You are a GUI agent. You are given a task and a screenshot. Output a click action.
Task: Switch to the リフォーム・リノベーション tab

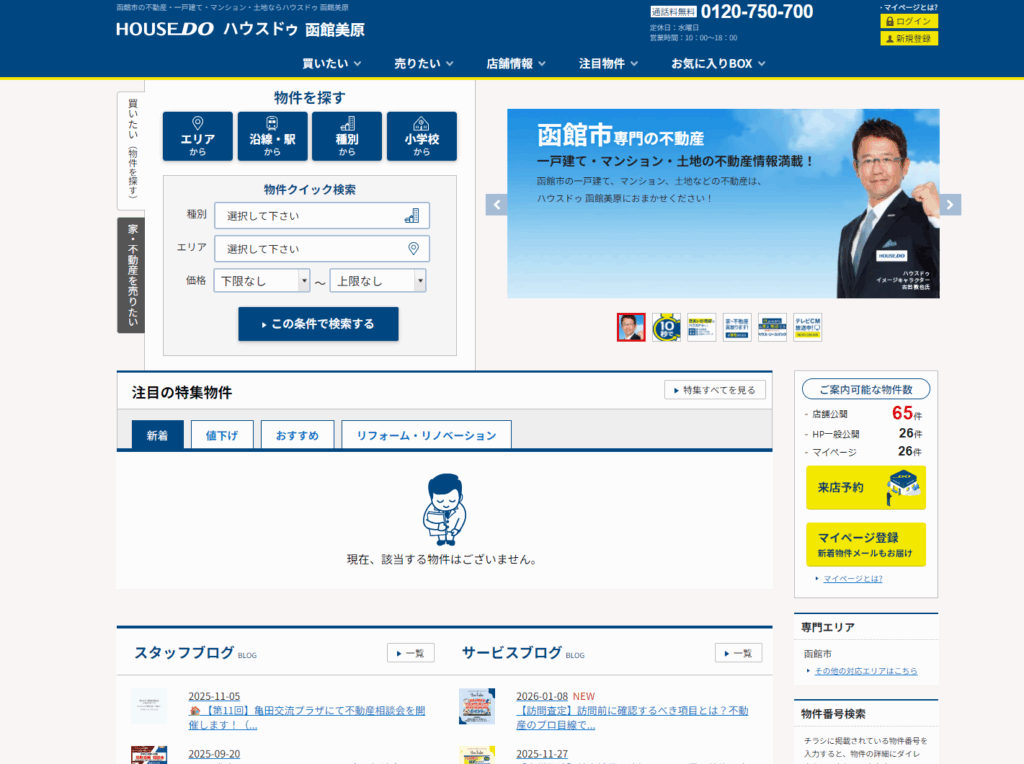point(426,435)
